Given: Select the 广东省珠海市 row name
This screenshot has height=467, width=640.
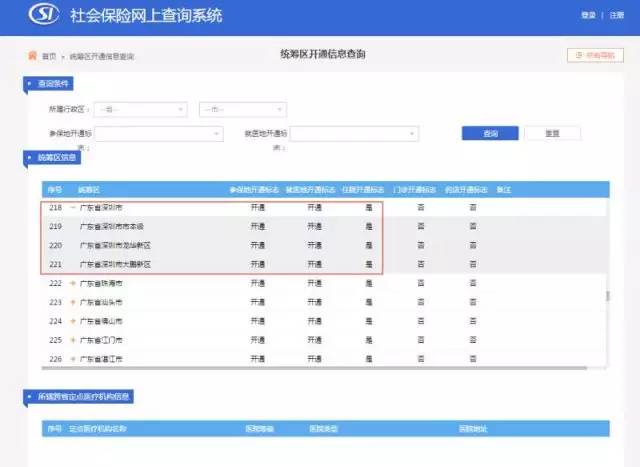Looking at the screenshot, I should [101, 283].
